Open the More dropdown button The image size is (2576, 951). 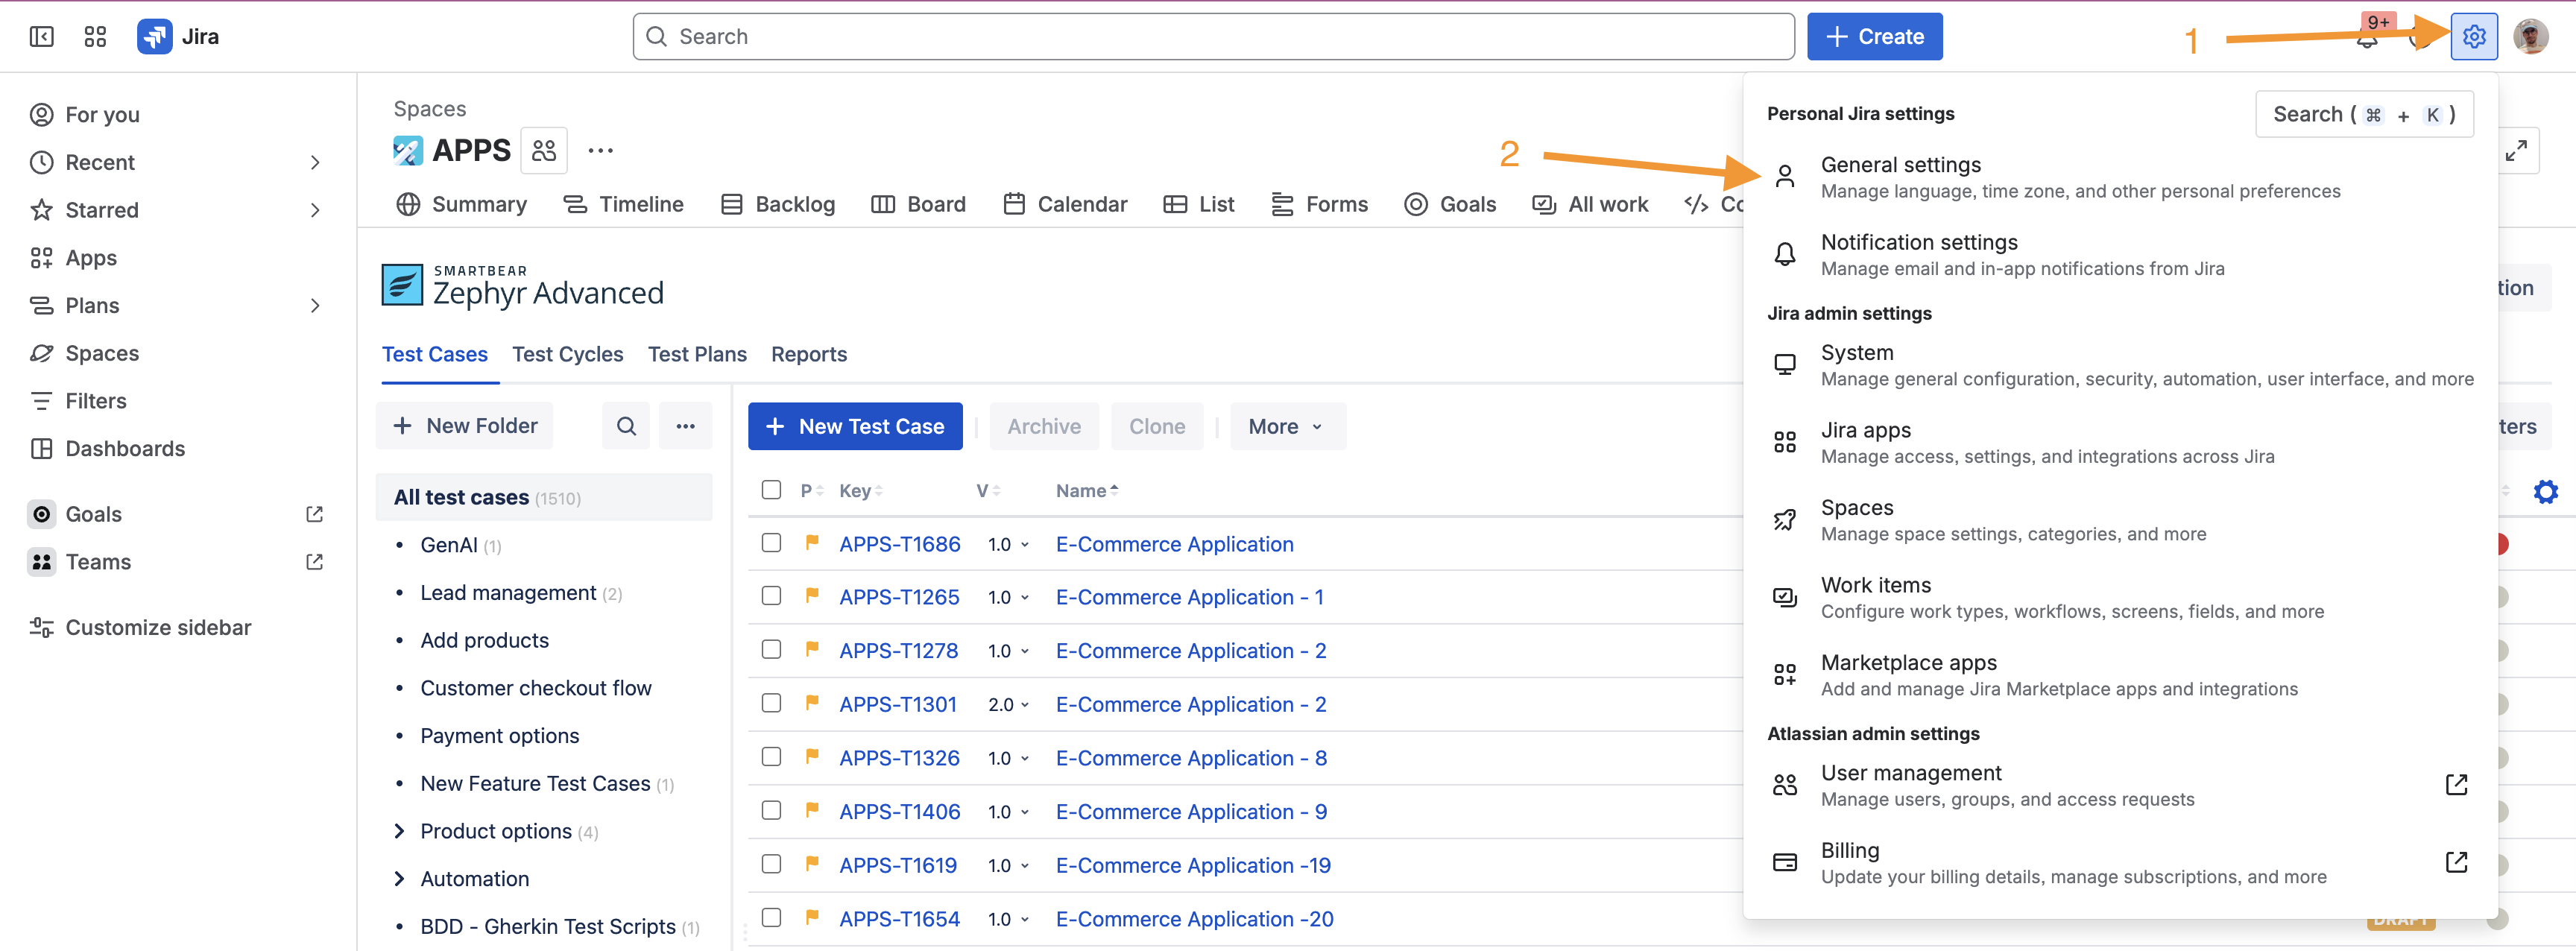[x=1286, y=426]
